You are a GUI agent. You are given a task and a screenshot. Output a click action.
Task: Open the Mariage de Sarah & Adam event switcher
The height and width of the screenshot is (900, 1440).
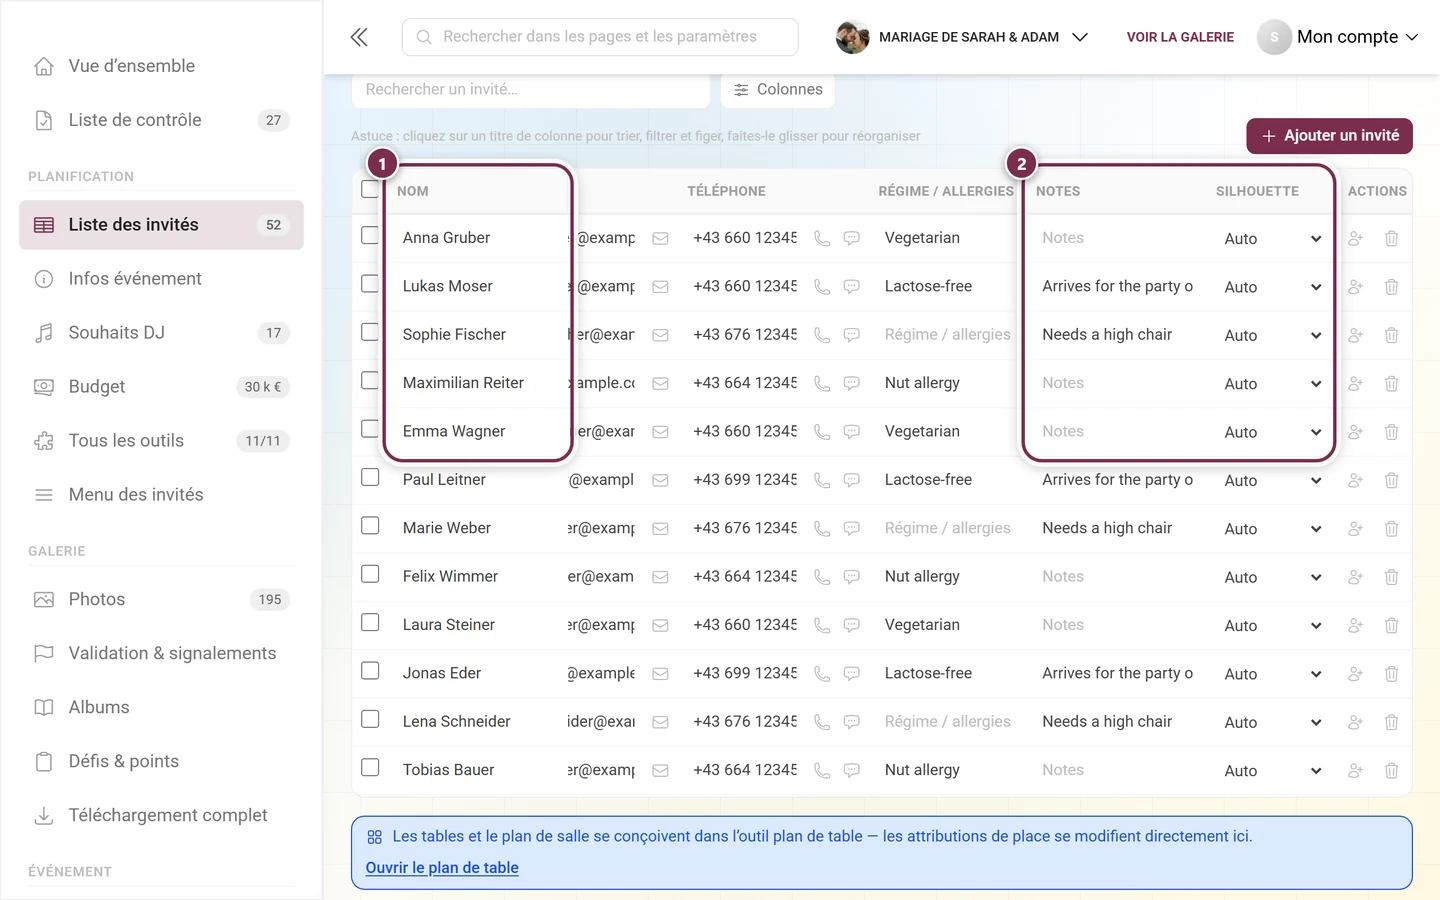point(962,37)
